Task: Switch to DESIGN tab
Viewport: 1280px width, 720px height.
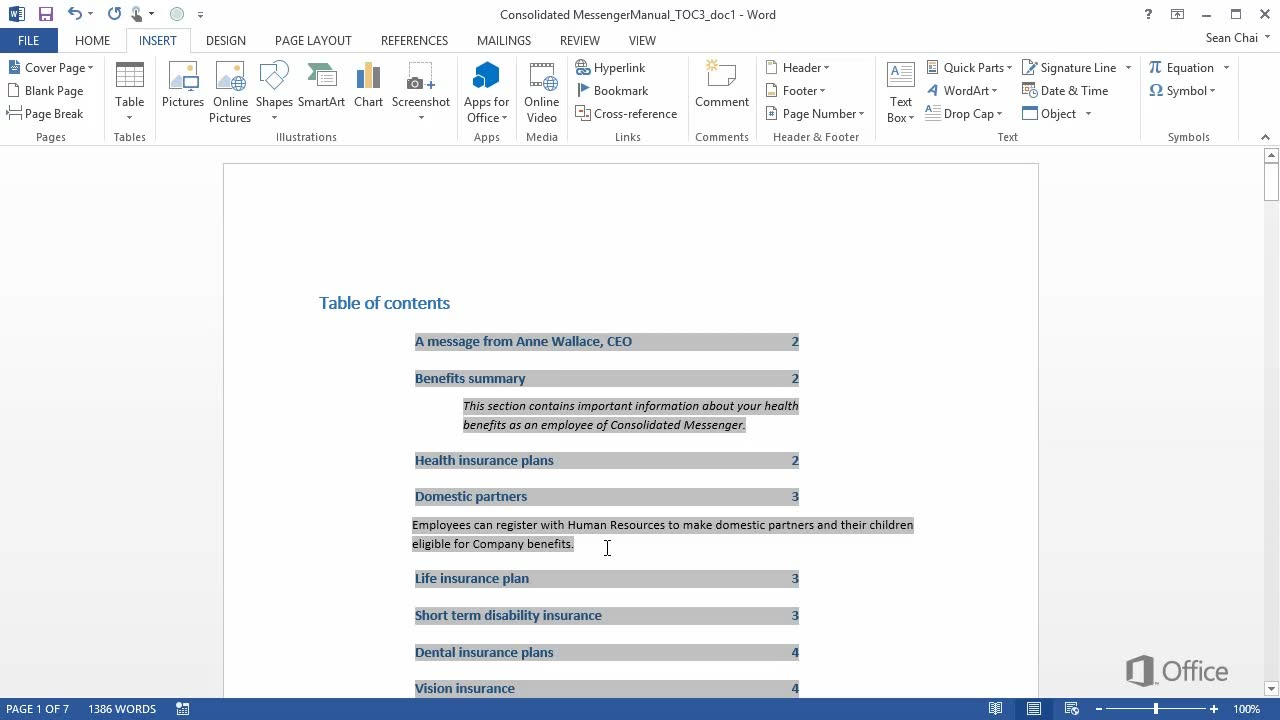Action: 225,40
